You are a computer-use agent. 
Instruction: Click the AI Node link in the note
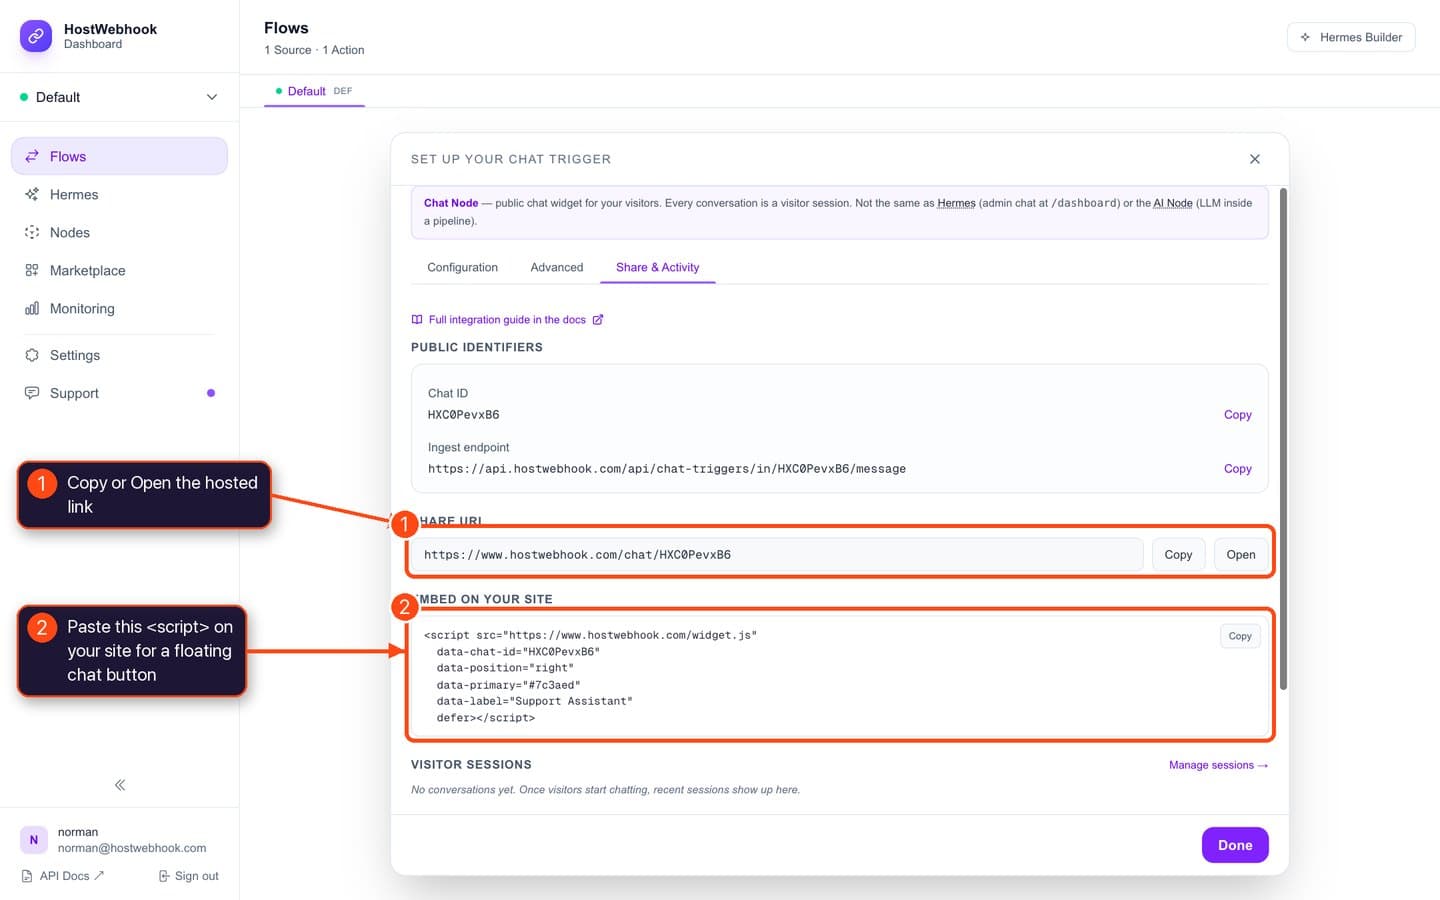click(x=1173, y=203)
